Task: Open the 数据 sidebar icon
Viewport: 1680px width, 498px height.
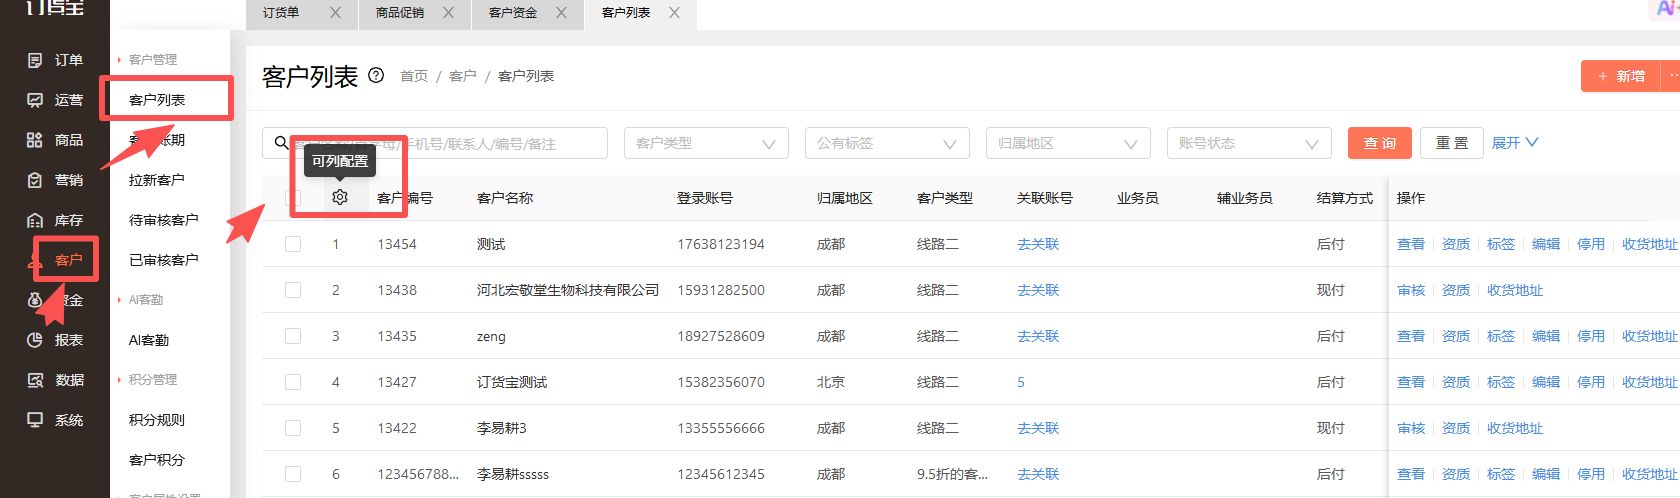Action: coord(35,380)
